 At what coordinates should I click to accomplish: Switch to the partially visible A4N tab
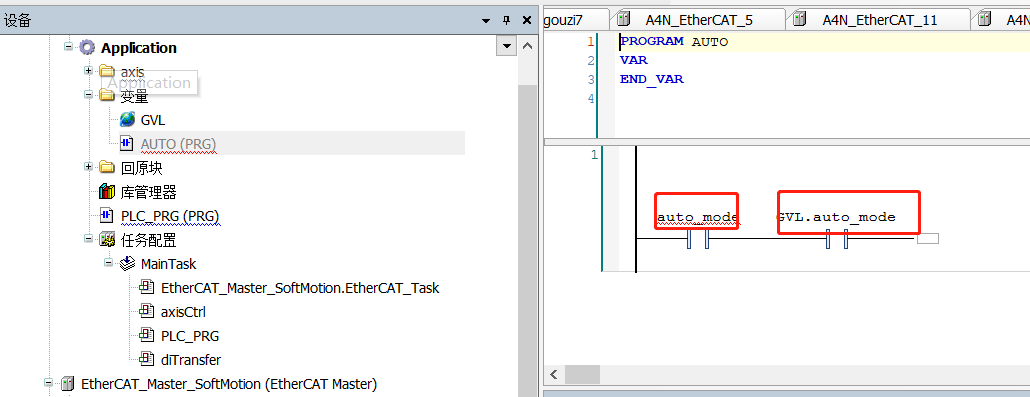coord(1002,20)
